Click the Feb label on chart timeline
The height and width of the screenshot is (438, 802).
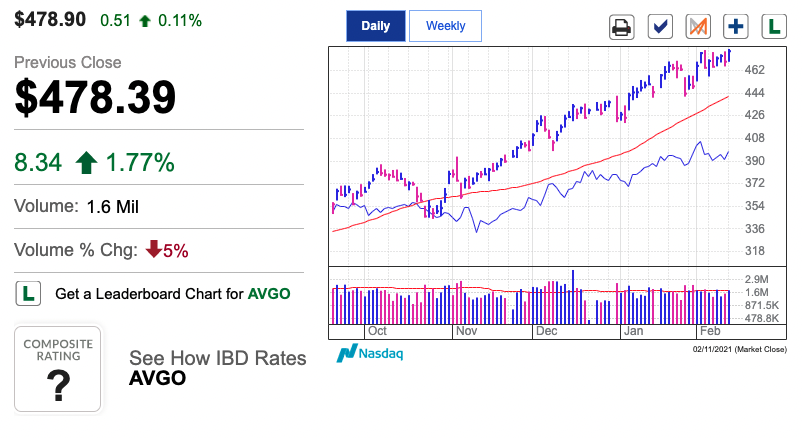710,331
